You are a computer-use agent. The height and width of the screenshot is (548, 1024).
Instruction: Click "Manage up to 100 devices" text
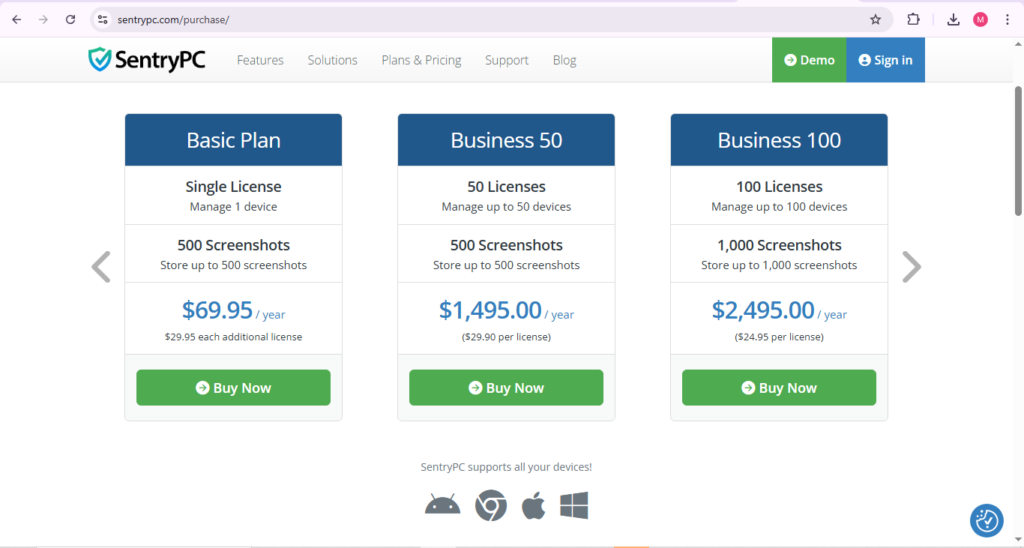pyautogui.click(x=779, y=206)
